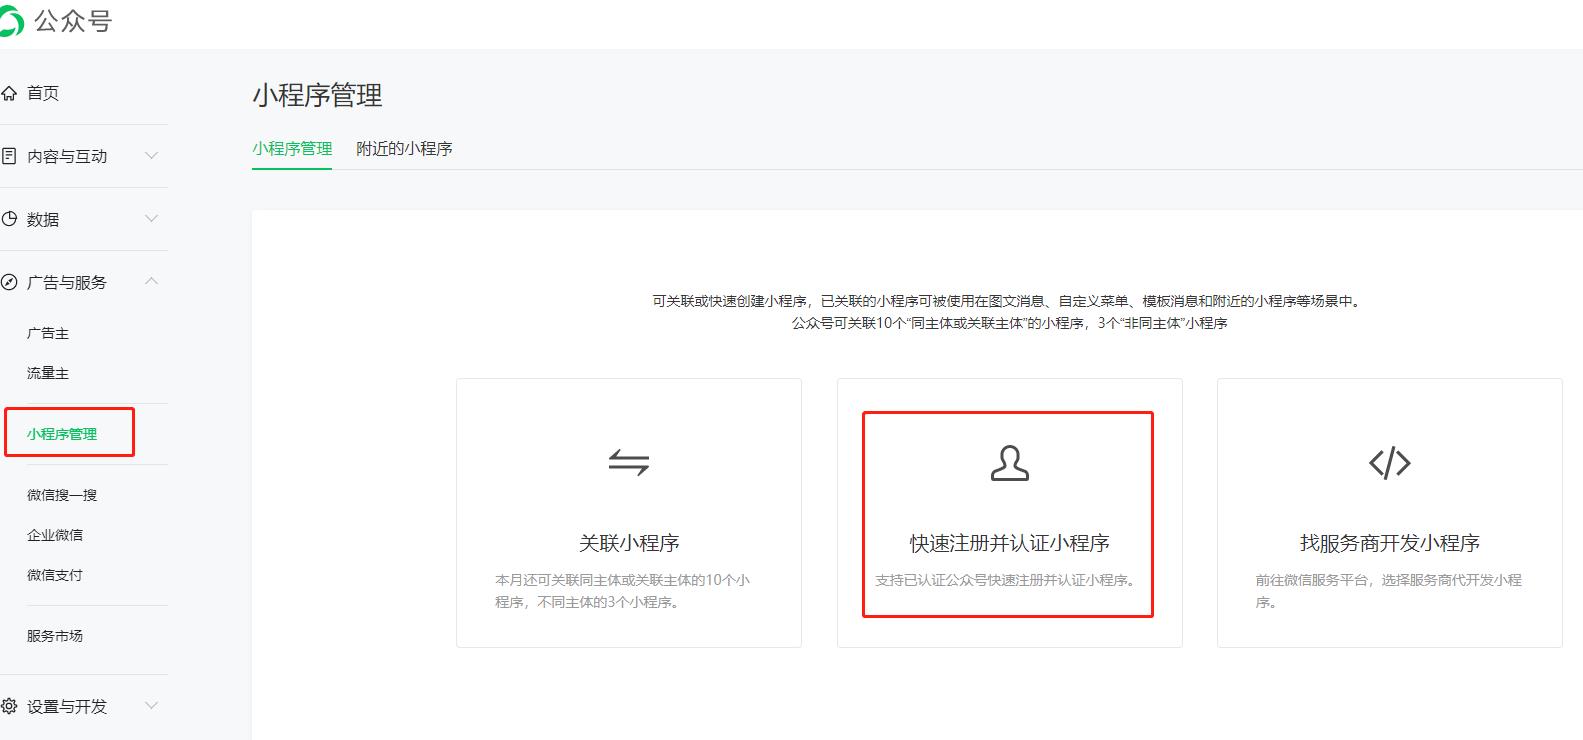Switch to the 附近的小程序 tab
This screenshot has height=740, width=1583.
[x=404, y=148]
